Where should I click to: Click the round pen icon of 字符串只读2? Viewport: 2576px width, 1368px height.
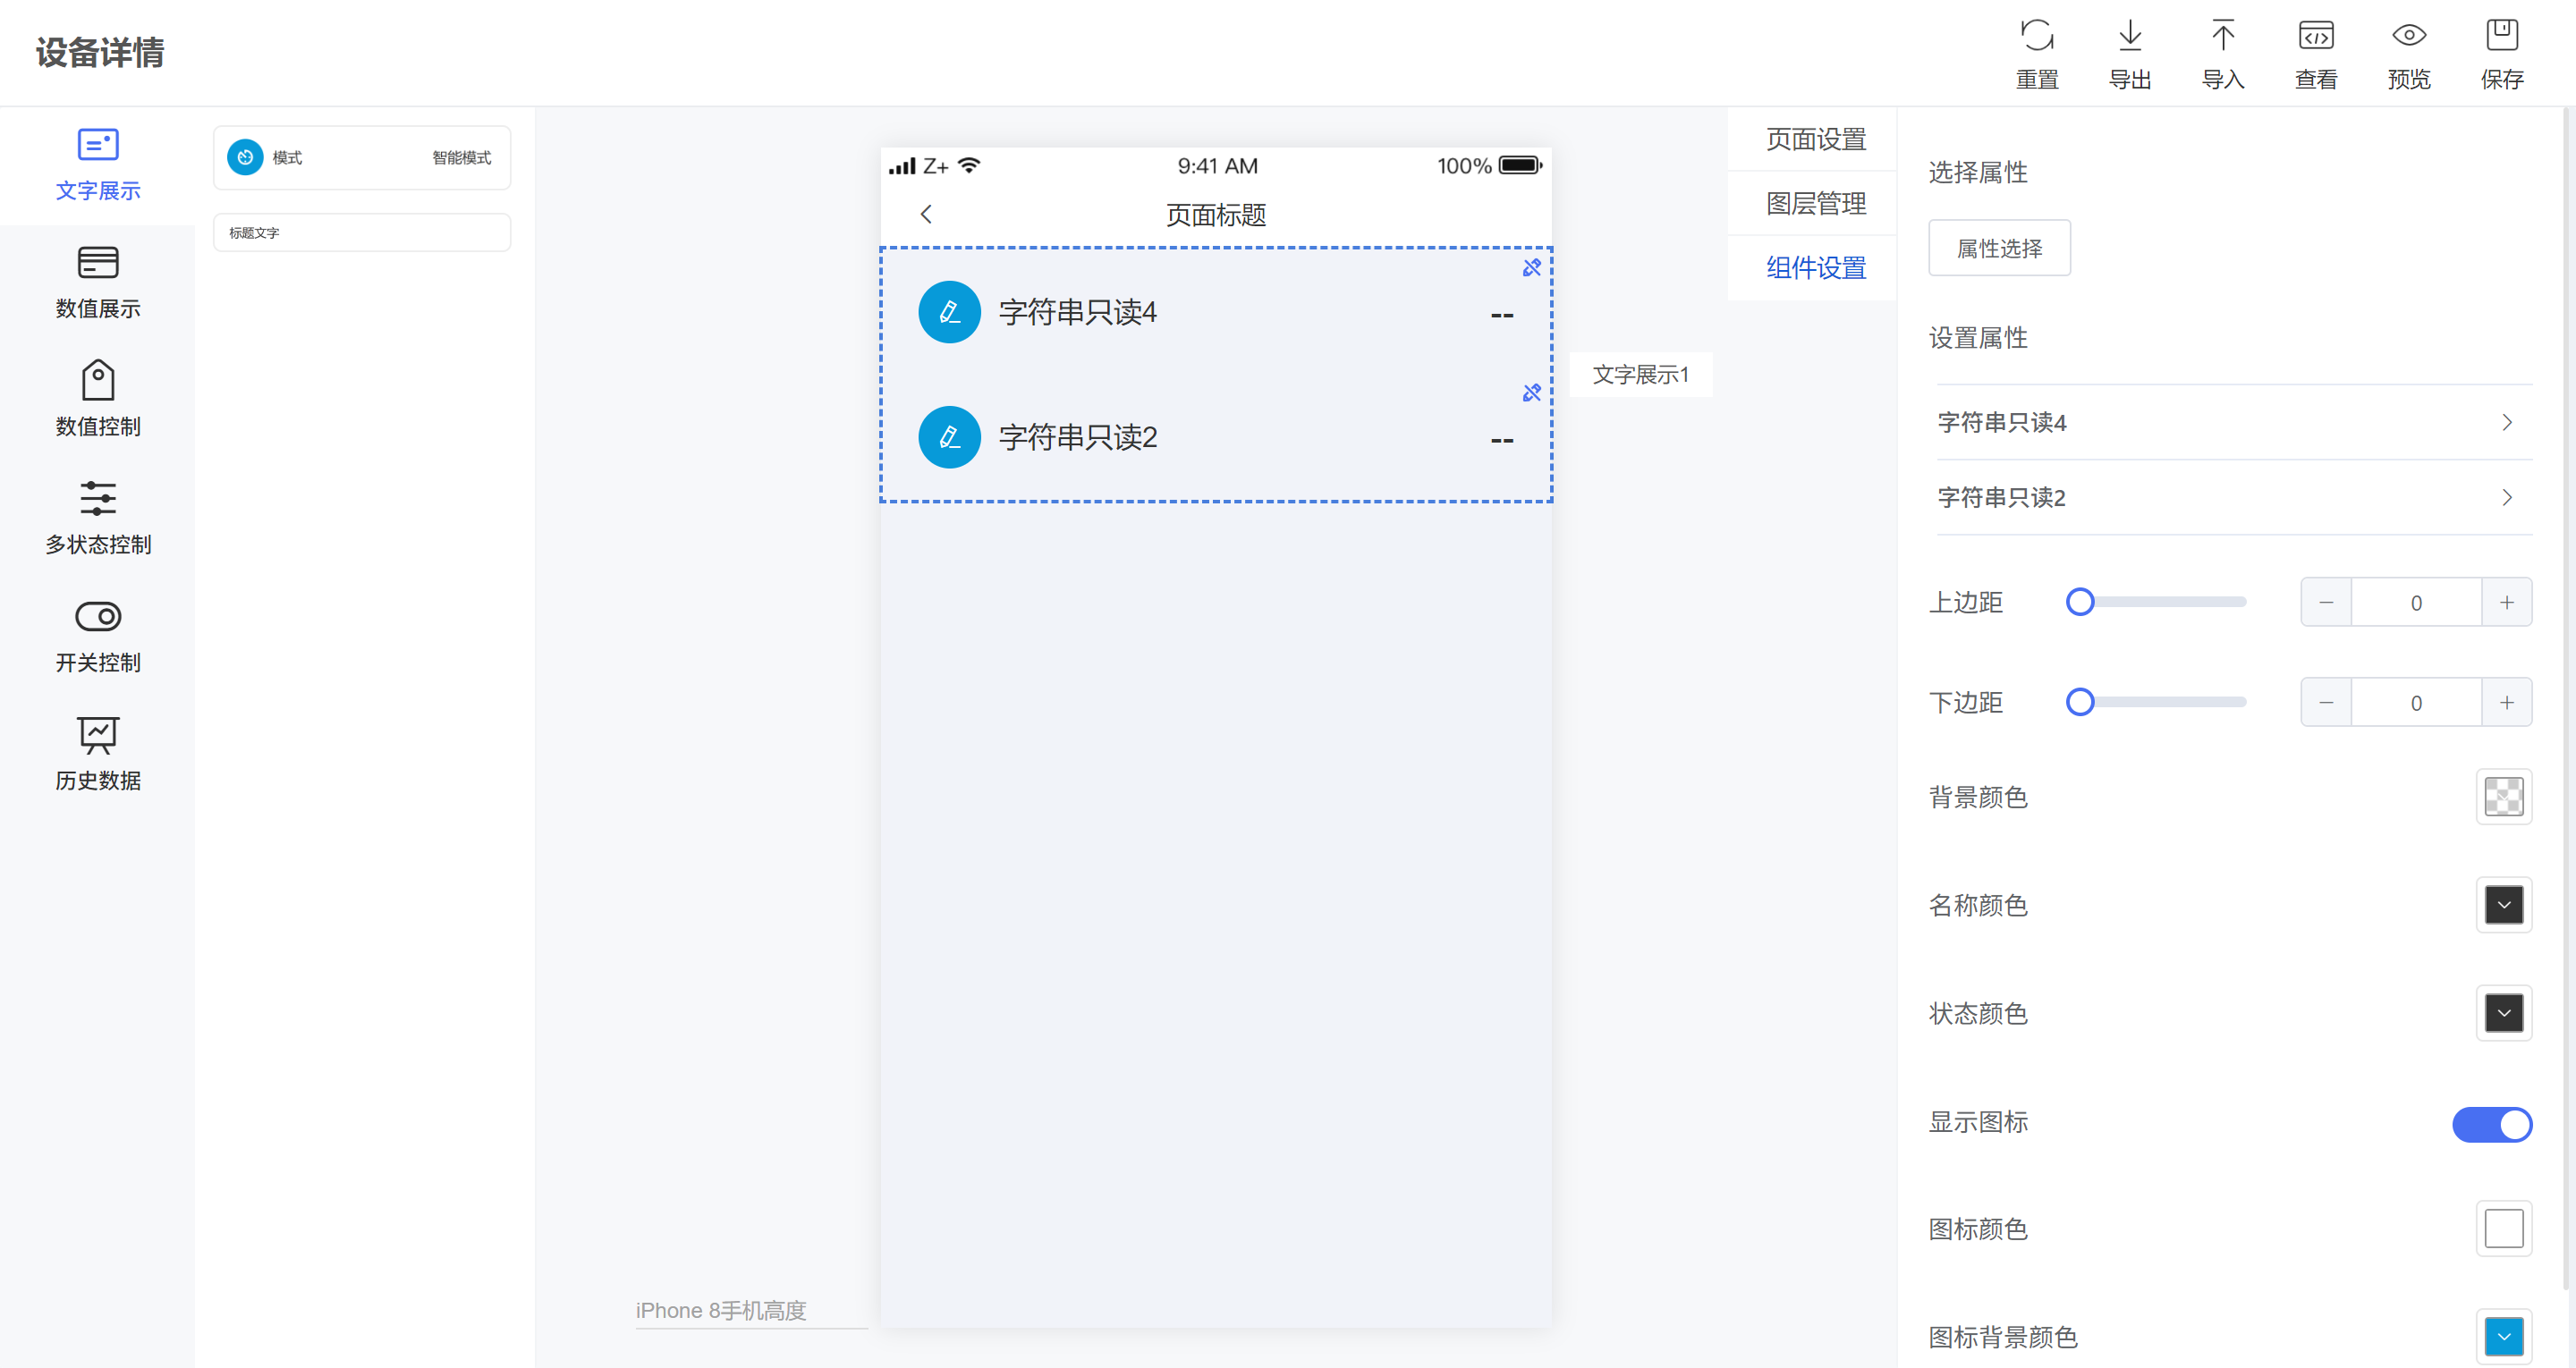pos(949,437)
